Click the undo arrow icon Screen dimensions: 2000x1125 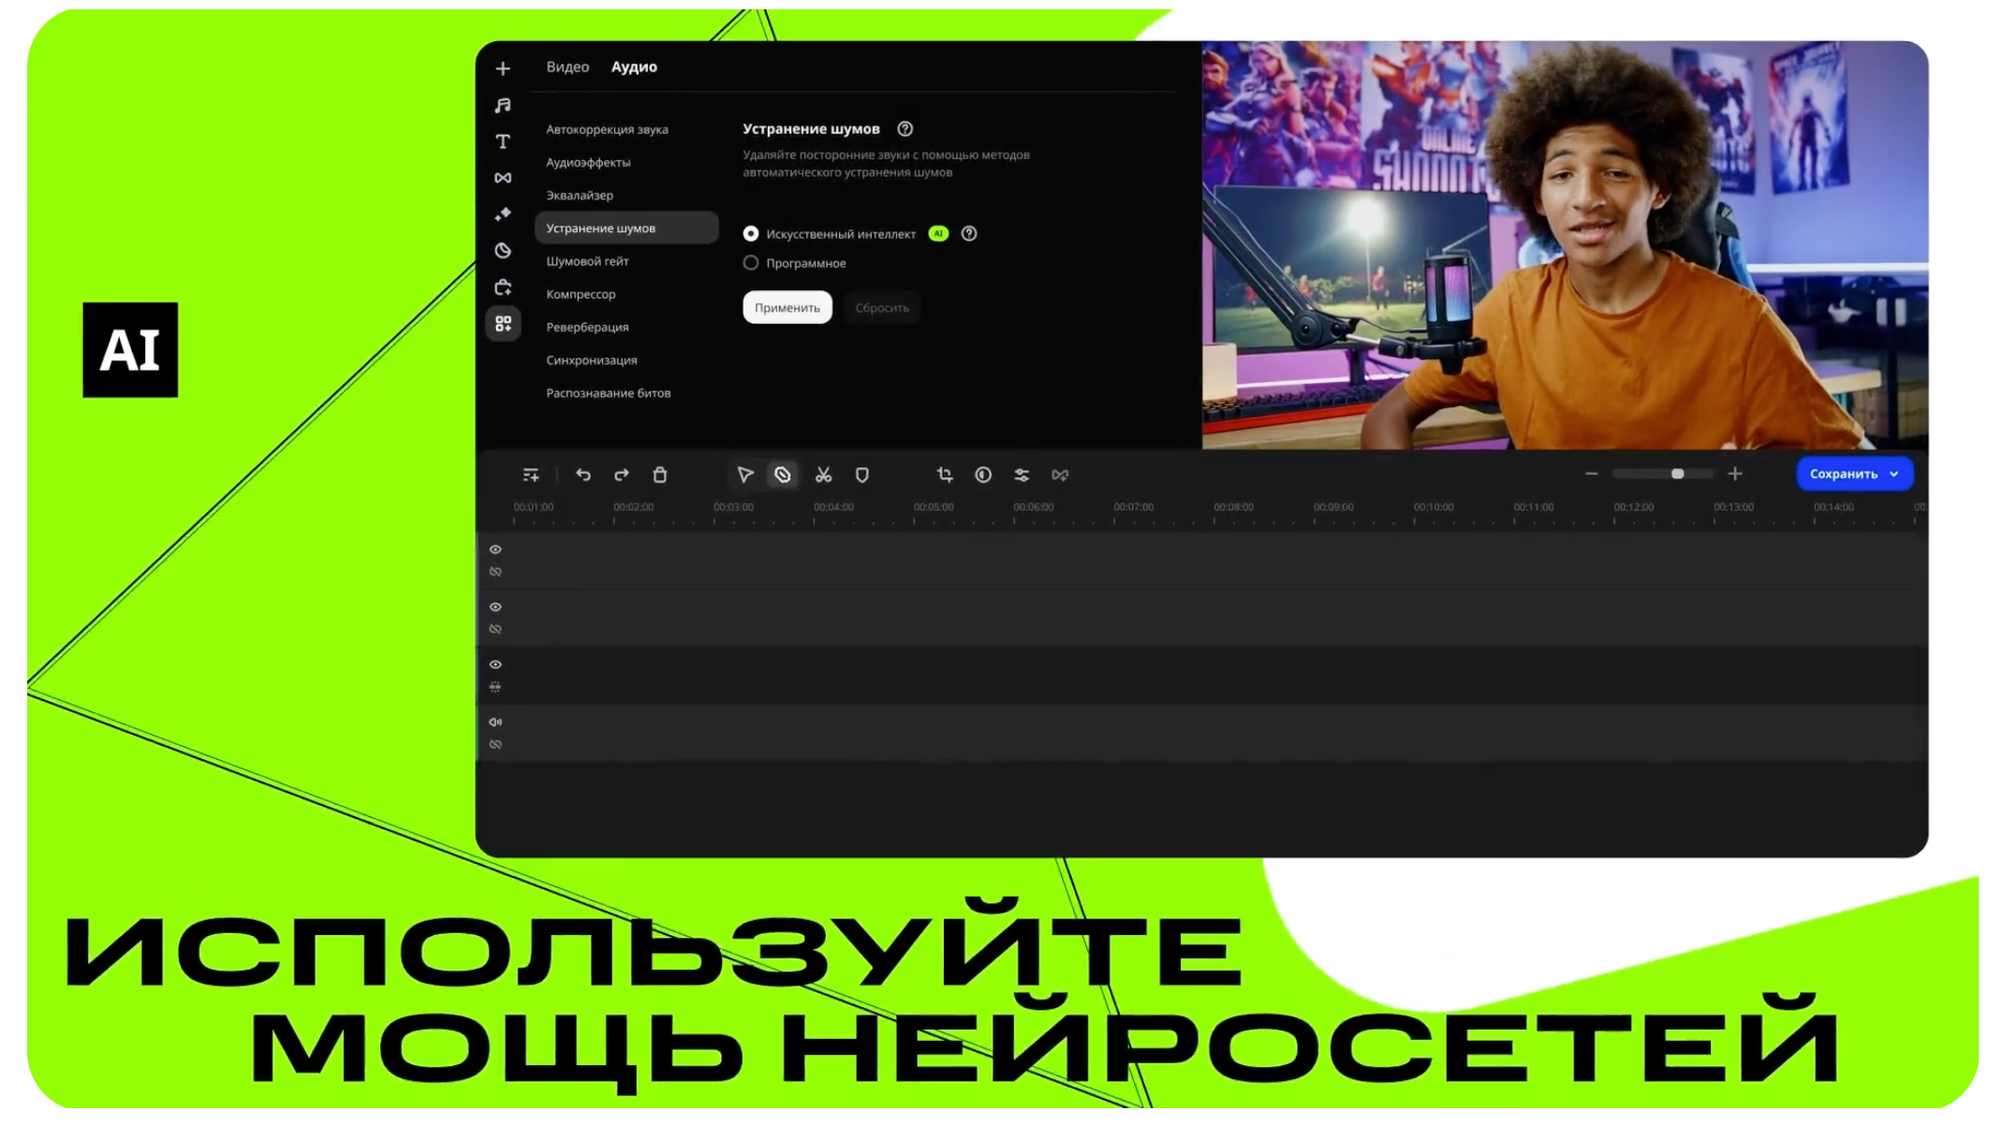coord(583,475)
